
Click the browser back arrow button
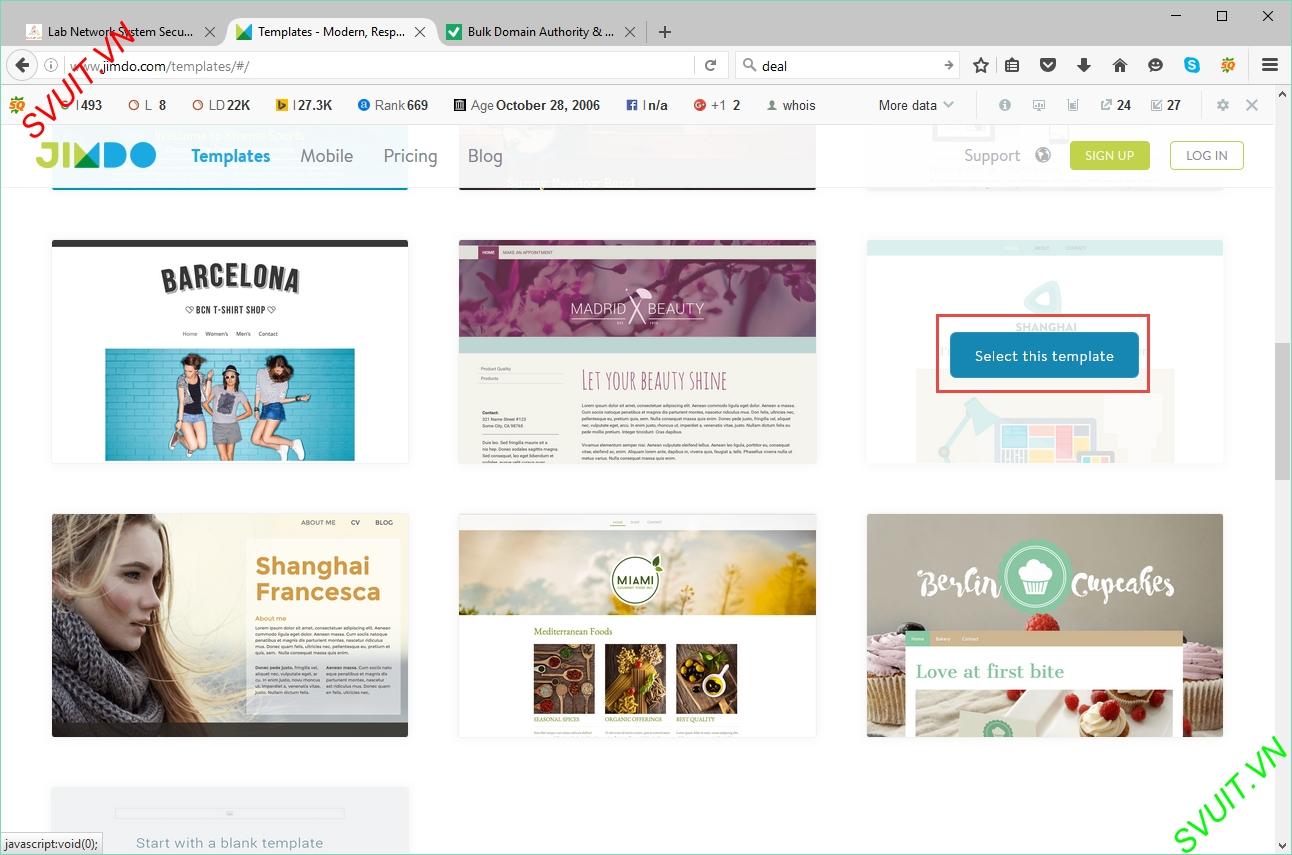[21, 65]
